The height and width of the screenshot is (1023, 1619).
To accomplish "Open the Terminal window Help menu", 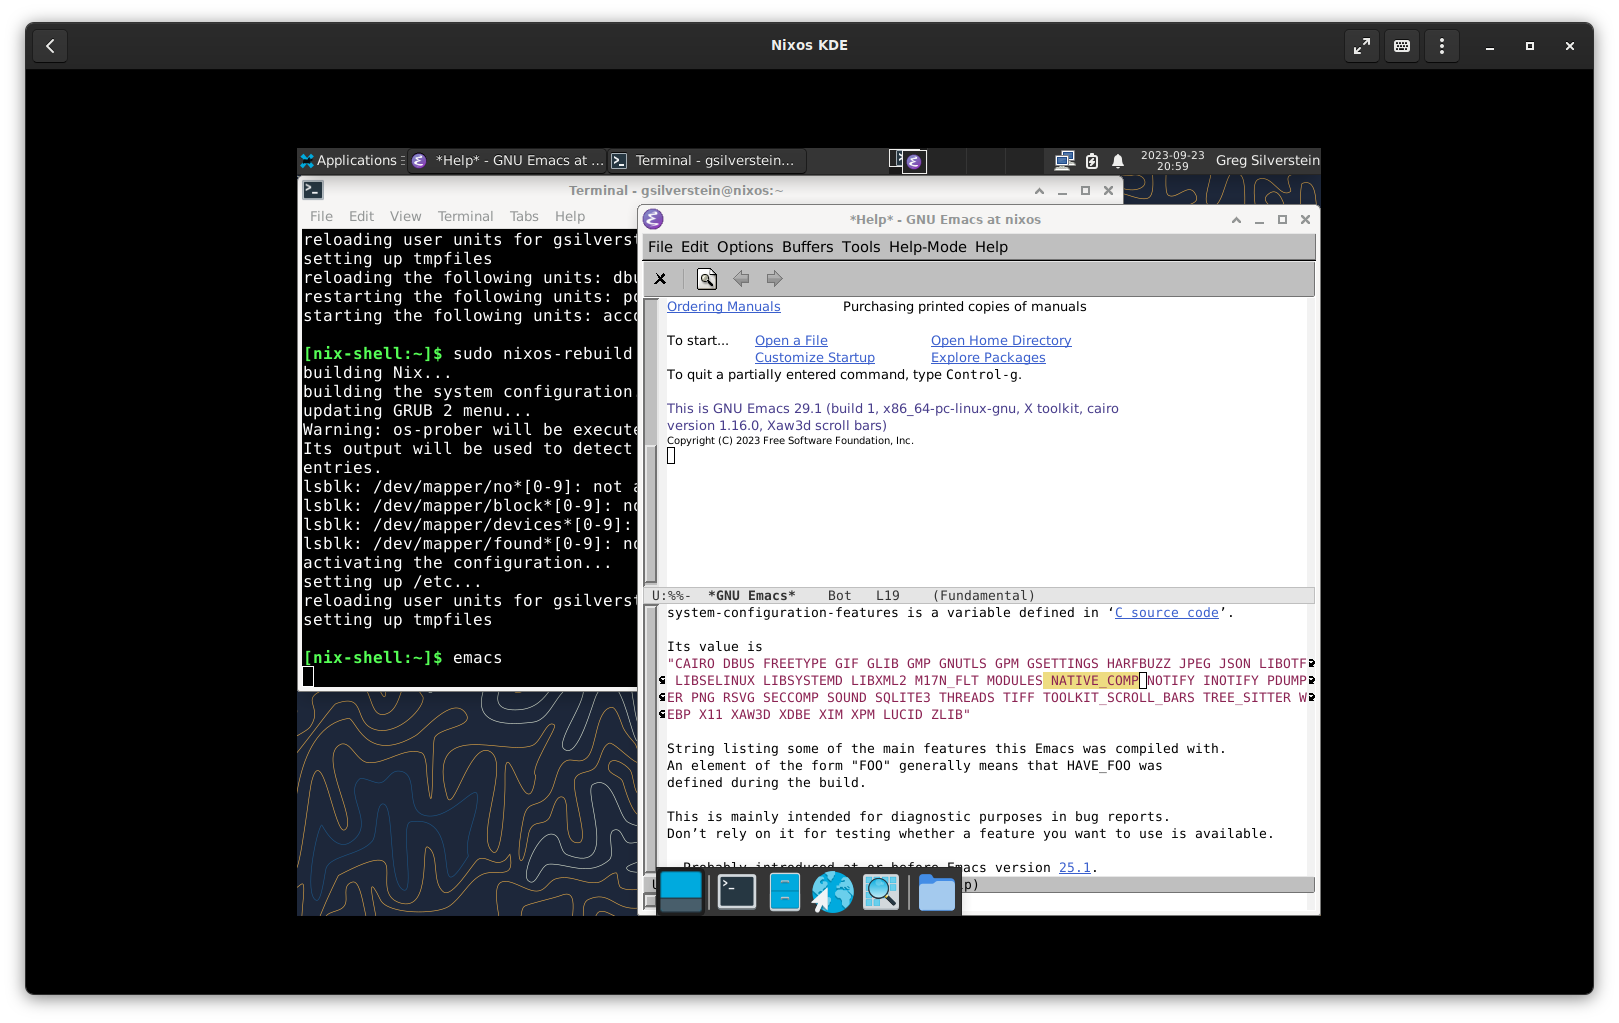I will [570, 216].
